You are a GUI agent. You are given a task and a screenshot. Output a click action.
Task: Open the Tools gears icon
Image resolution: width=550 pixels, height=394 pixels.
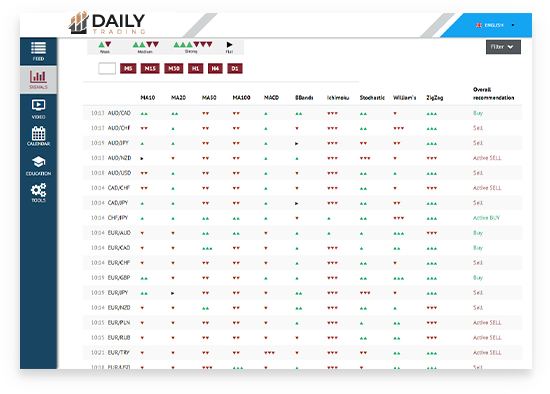[38, 193]
